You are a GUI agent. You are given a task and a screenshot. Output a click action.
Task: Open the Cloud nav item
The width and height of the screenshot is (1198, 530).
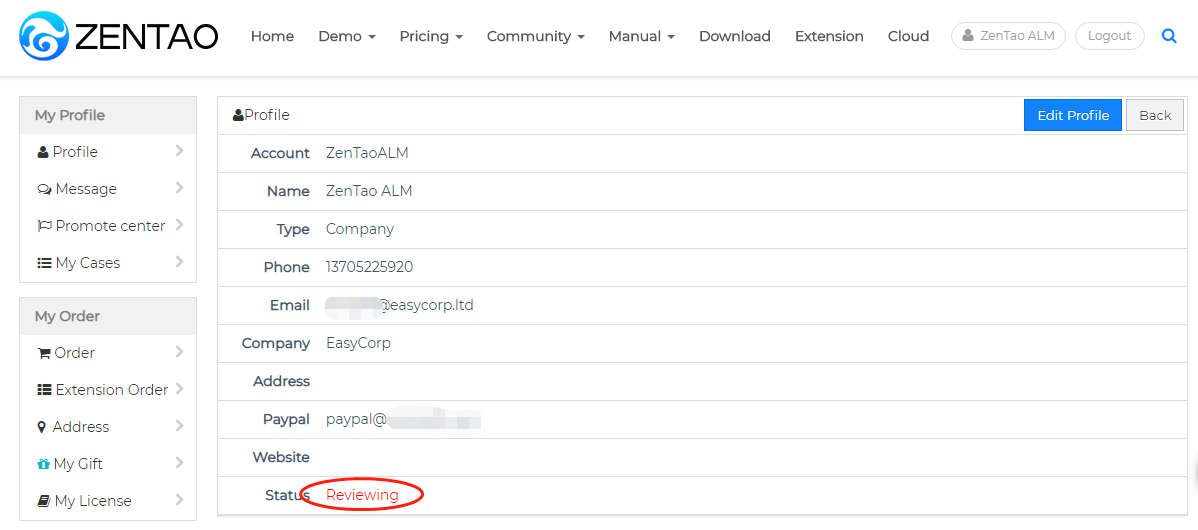[x=908, y=36]
